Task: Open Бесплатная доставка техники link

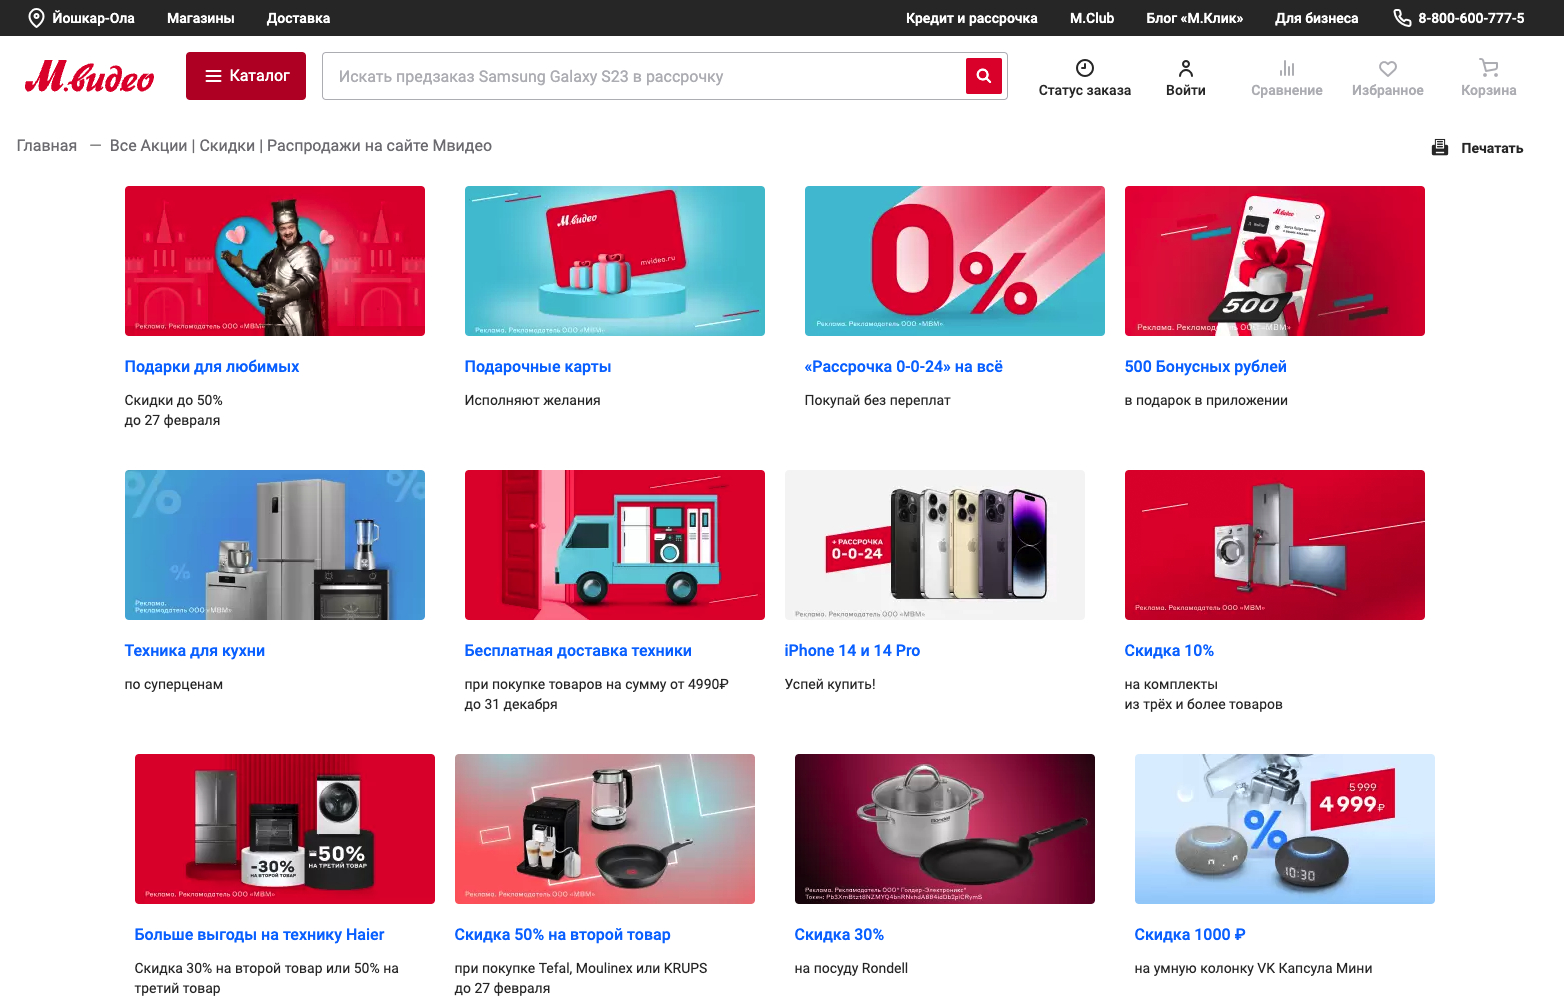Action: click(578, 651)
